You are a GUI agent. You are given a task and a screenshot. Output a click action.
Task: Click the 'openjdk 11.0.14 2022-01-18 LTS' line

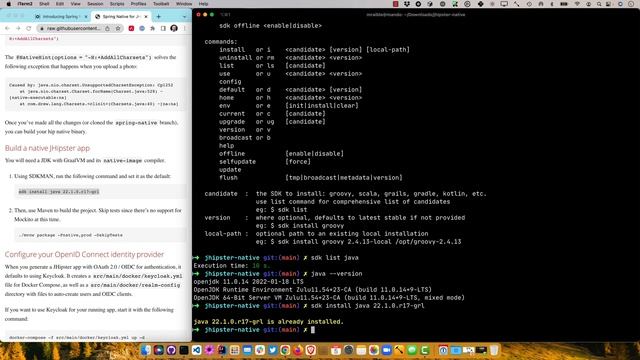pyautogui.click(x=249, y=282)
